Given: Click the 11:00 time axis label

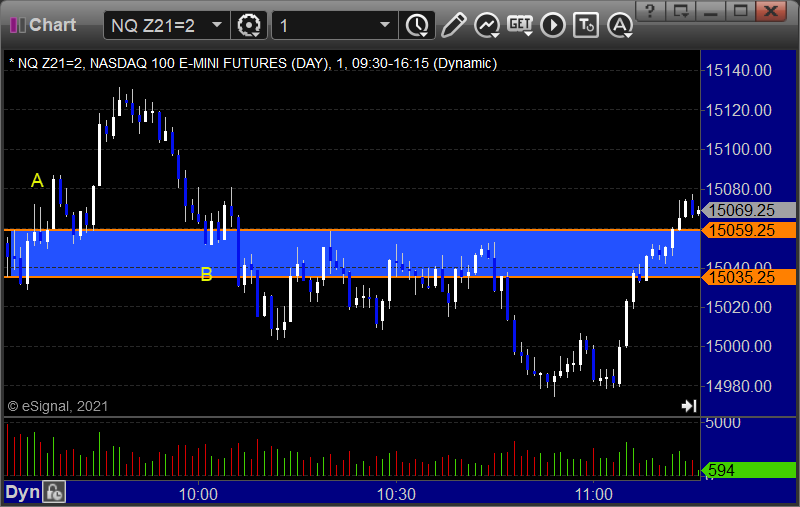Looking at the screenshot, I should pos(593,494).
